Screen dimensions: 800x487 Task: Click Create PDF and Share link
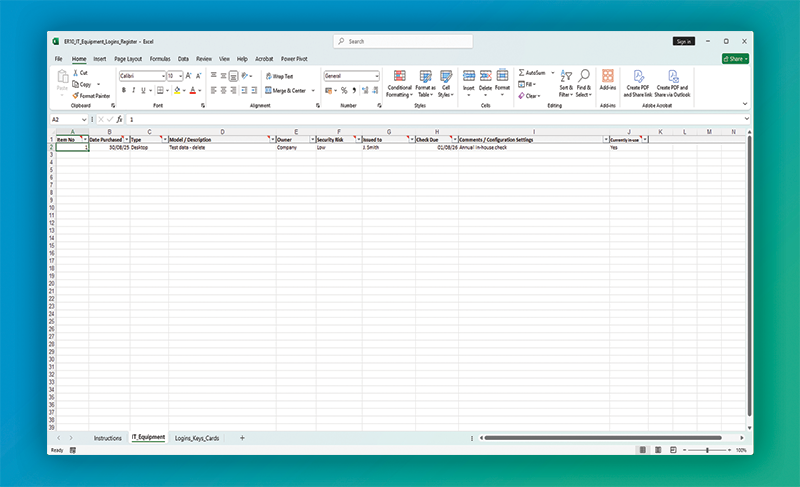(x=636, y=82)
